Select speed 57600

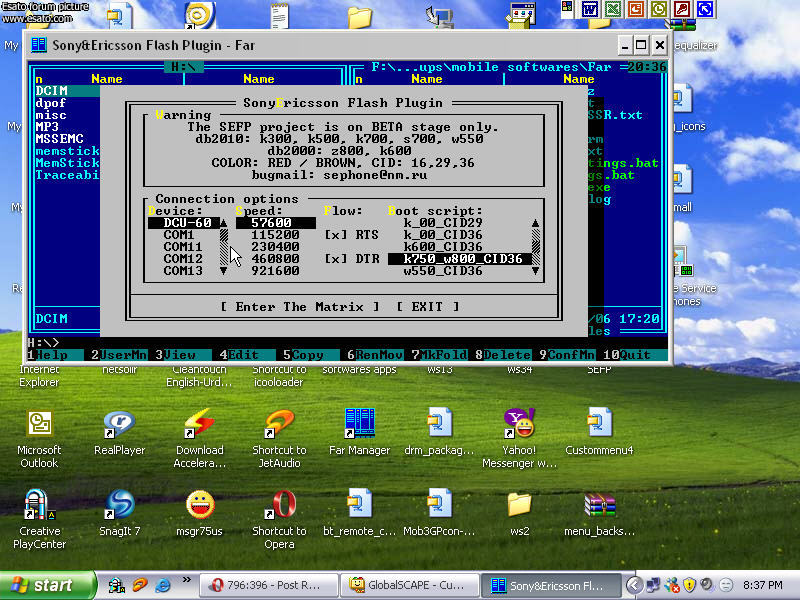[x=276, y=223]
